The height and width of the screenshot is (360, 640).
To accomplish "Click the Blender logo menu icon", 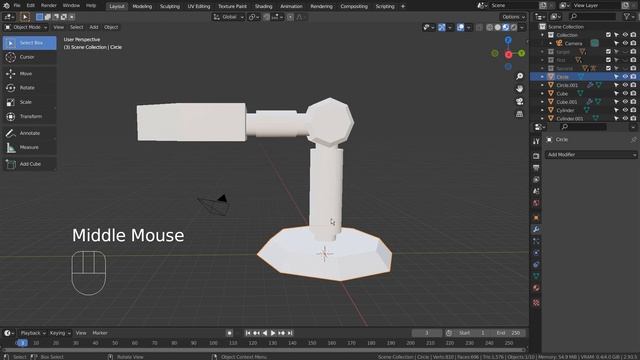I will [x=6, y=6].
